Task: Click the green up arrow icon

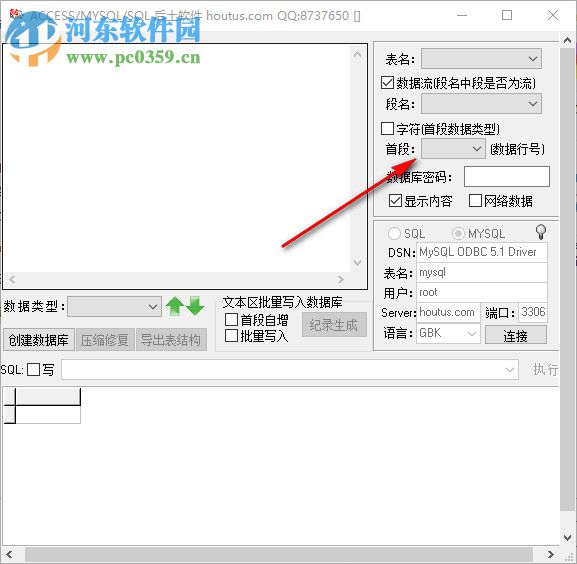Action: (x=175, y=306)
